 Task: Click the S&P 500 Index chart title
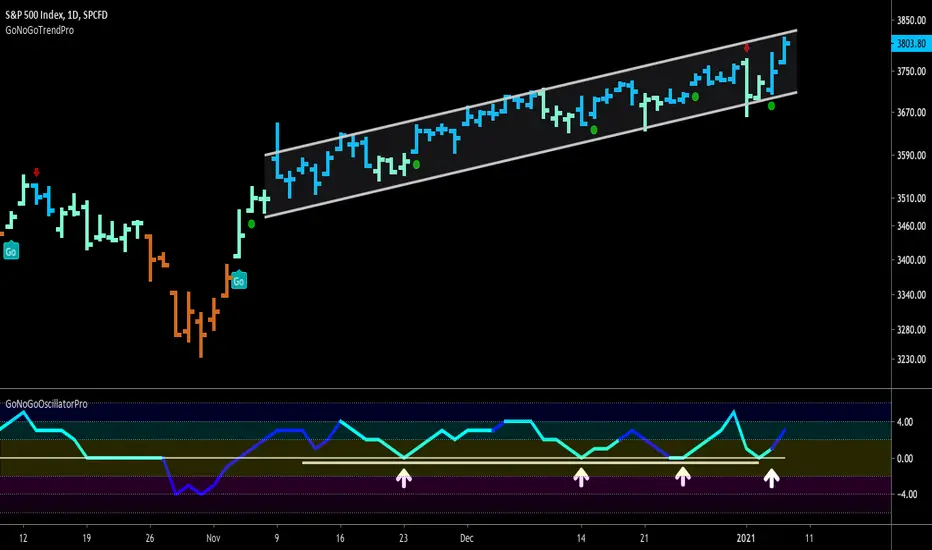56,15
